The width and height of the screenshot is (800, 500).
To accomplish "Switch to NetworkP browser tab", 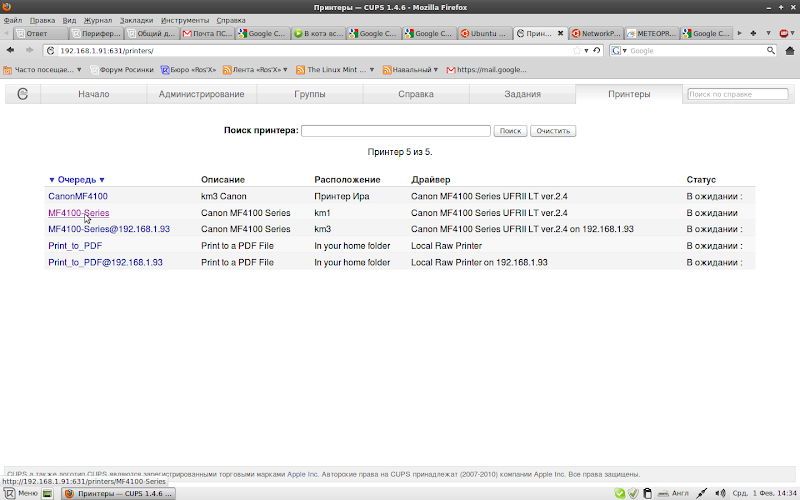I will click(596, 33).
